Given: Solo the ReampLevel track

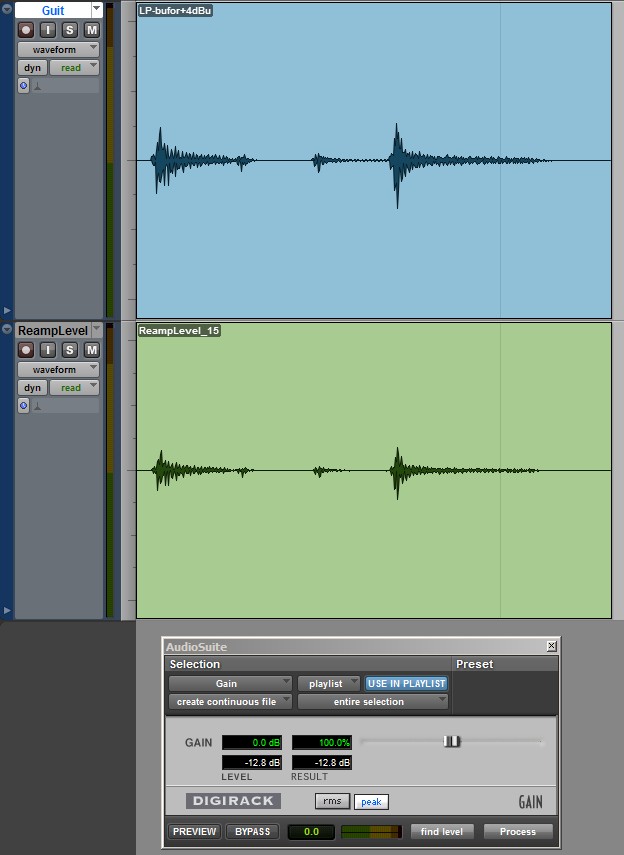Looking at the screenshot, I should (70, 350).
